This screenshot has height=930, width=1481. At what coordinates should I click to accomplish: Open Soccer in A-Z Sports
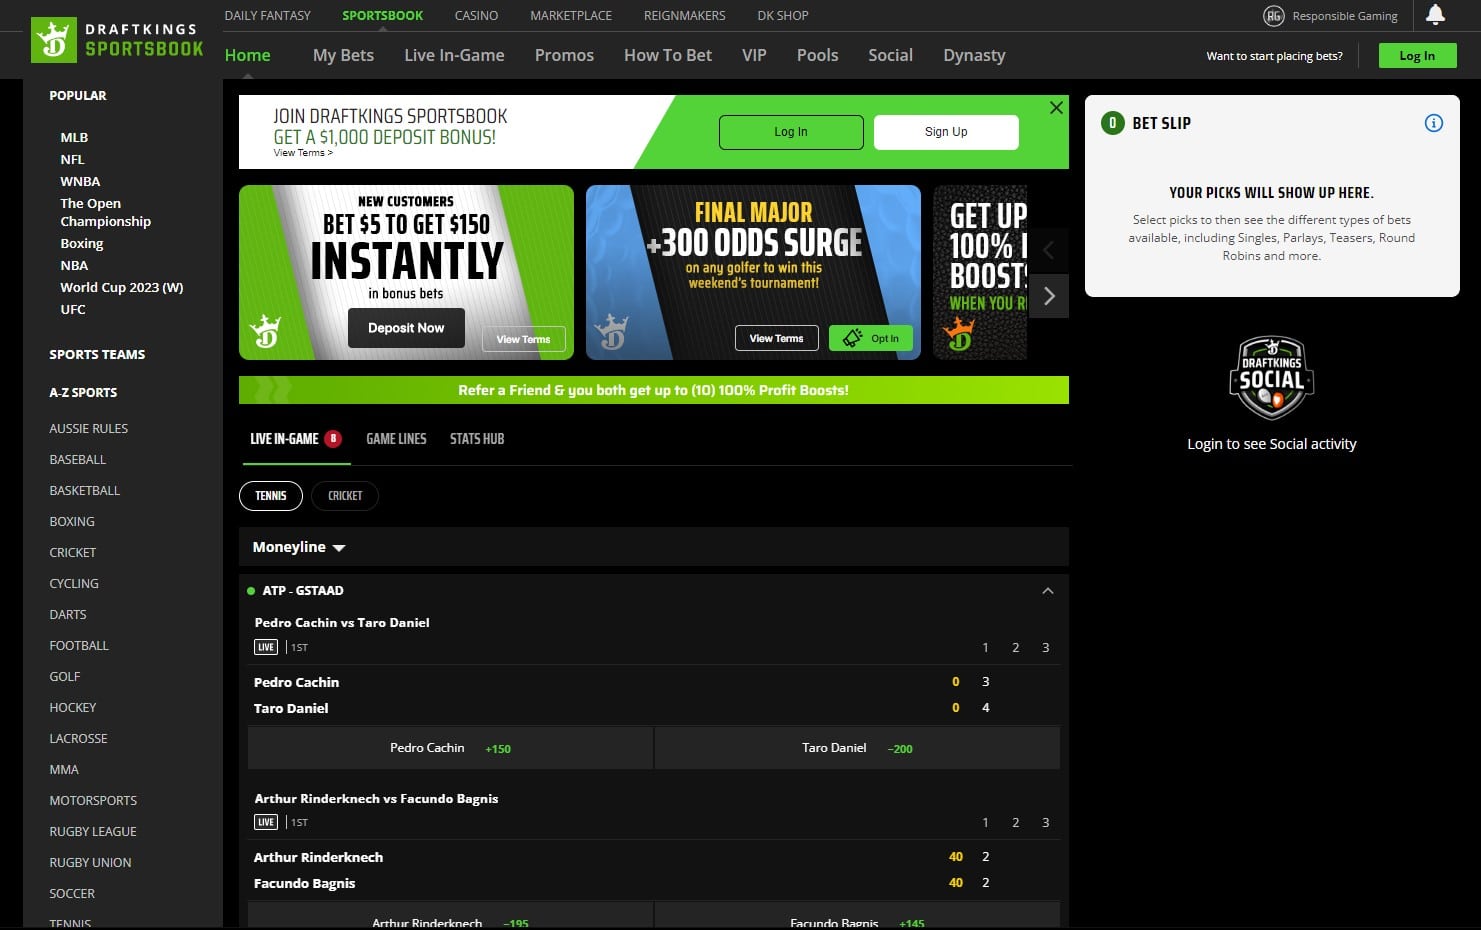[72, 893]
